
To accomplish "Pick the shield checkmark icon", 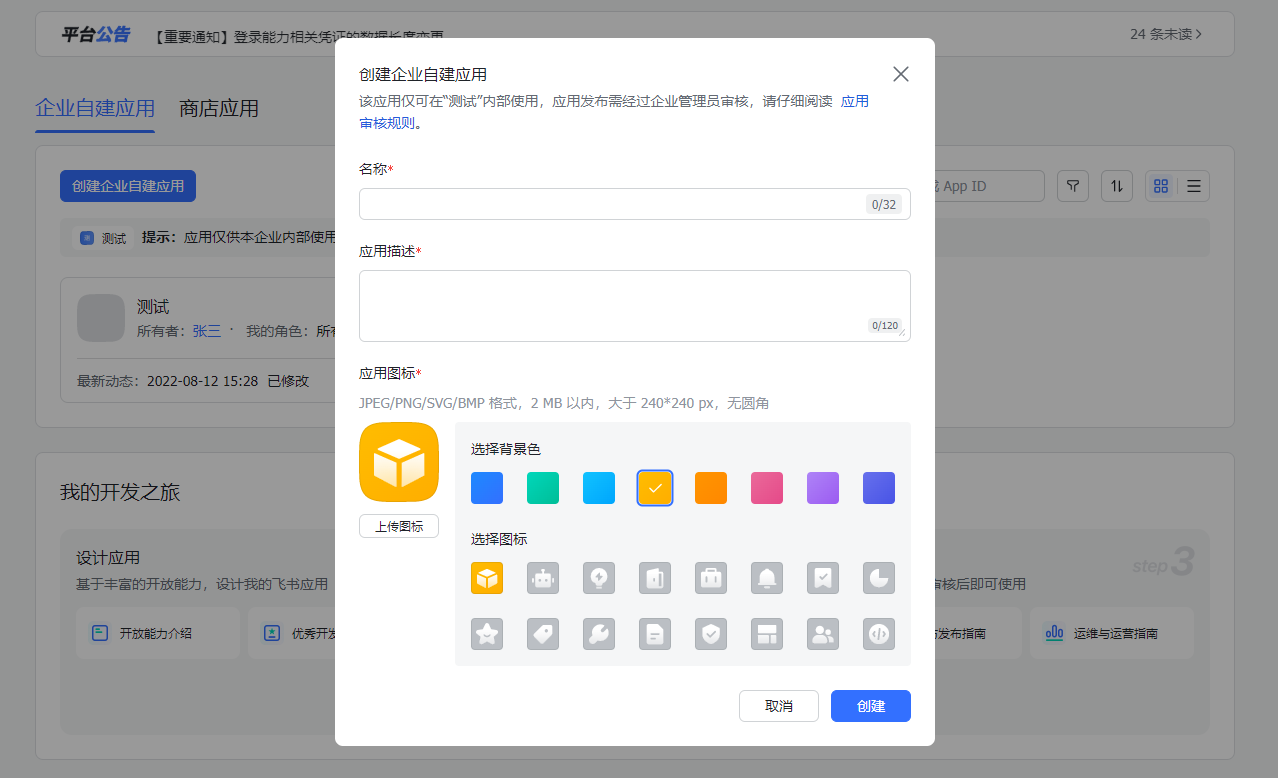I will coord(711,634).
